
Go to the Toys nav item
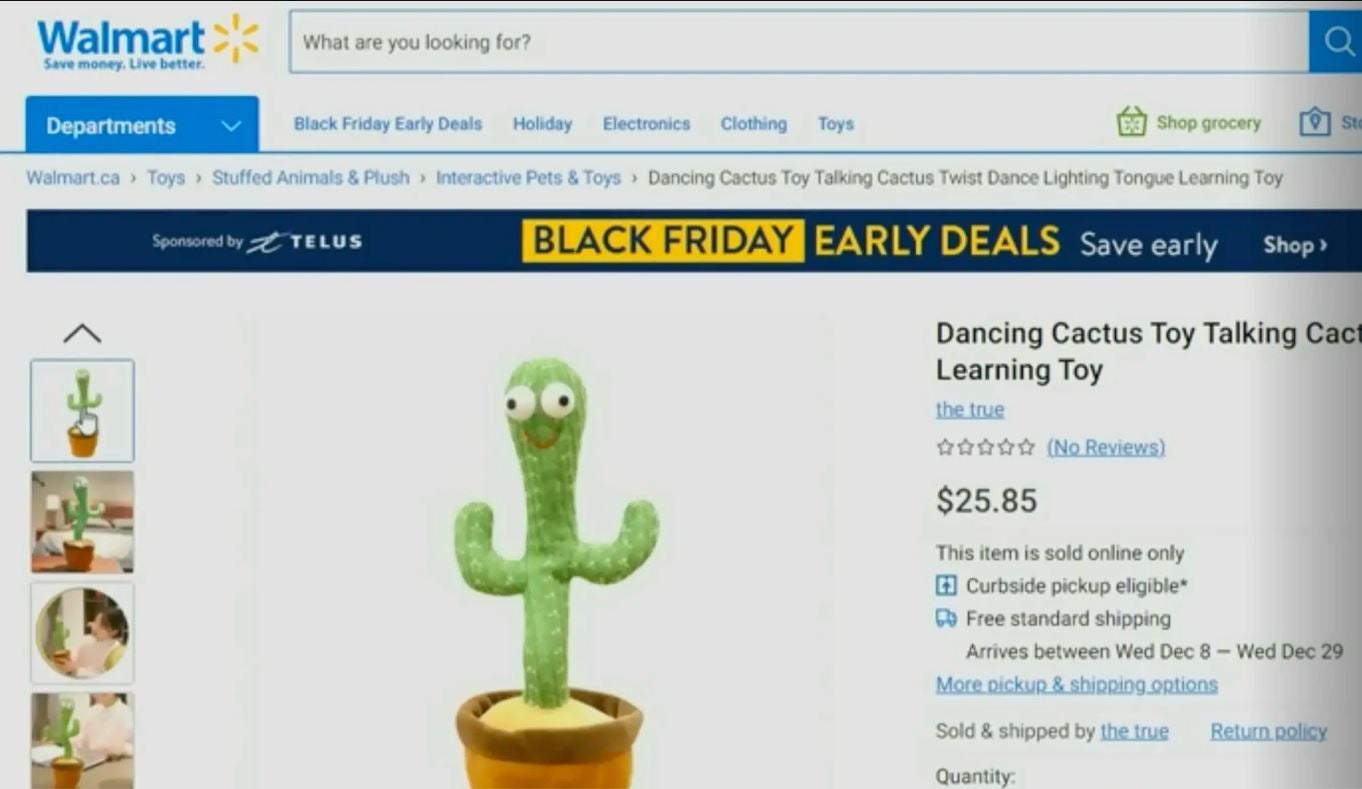click(835, 124)
